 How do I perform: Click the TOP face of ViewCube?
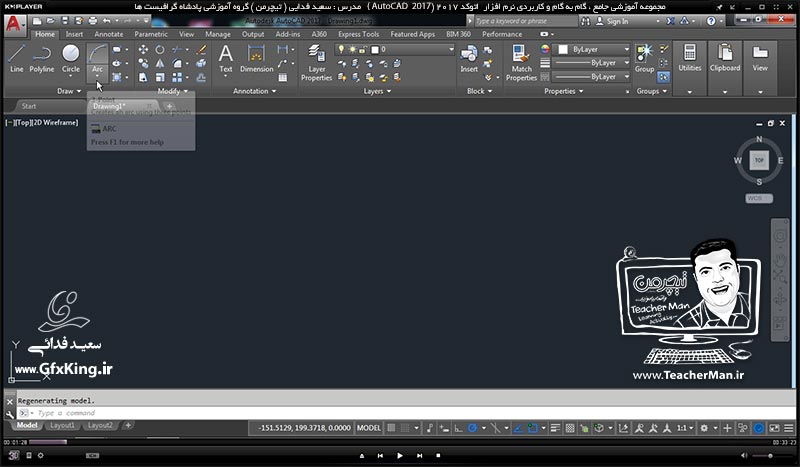(x=759, y=160)
